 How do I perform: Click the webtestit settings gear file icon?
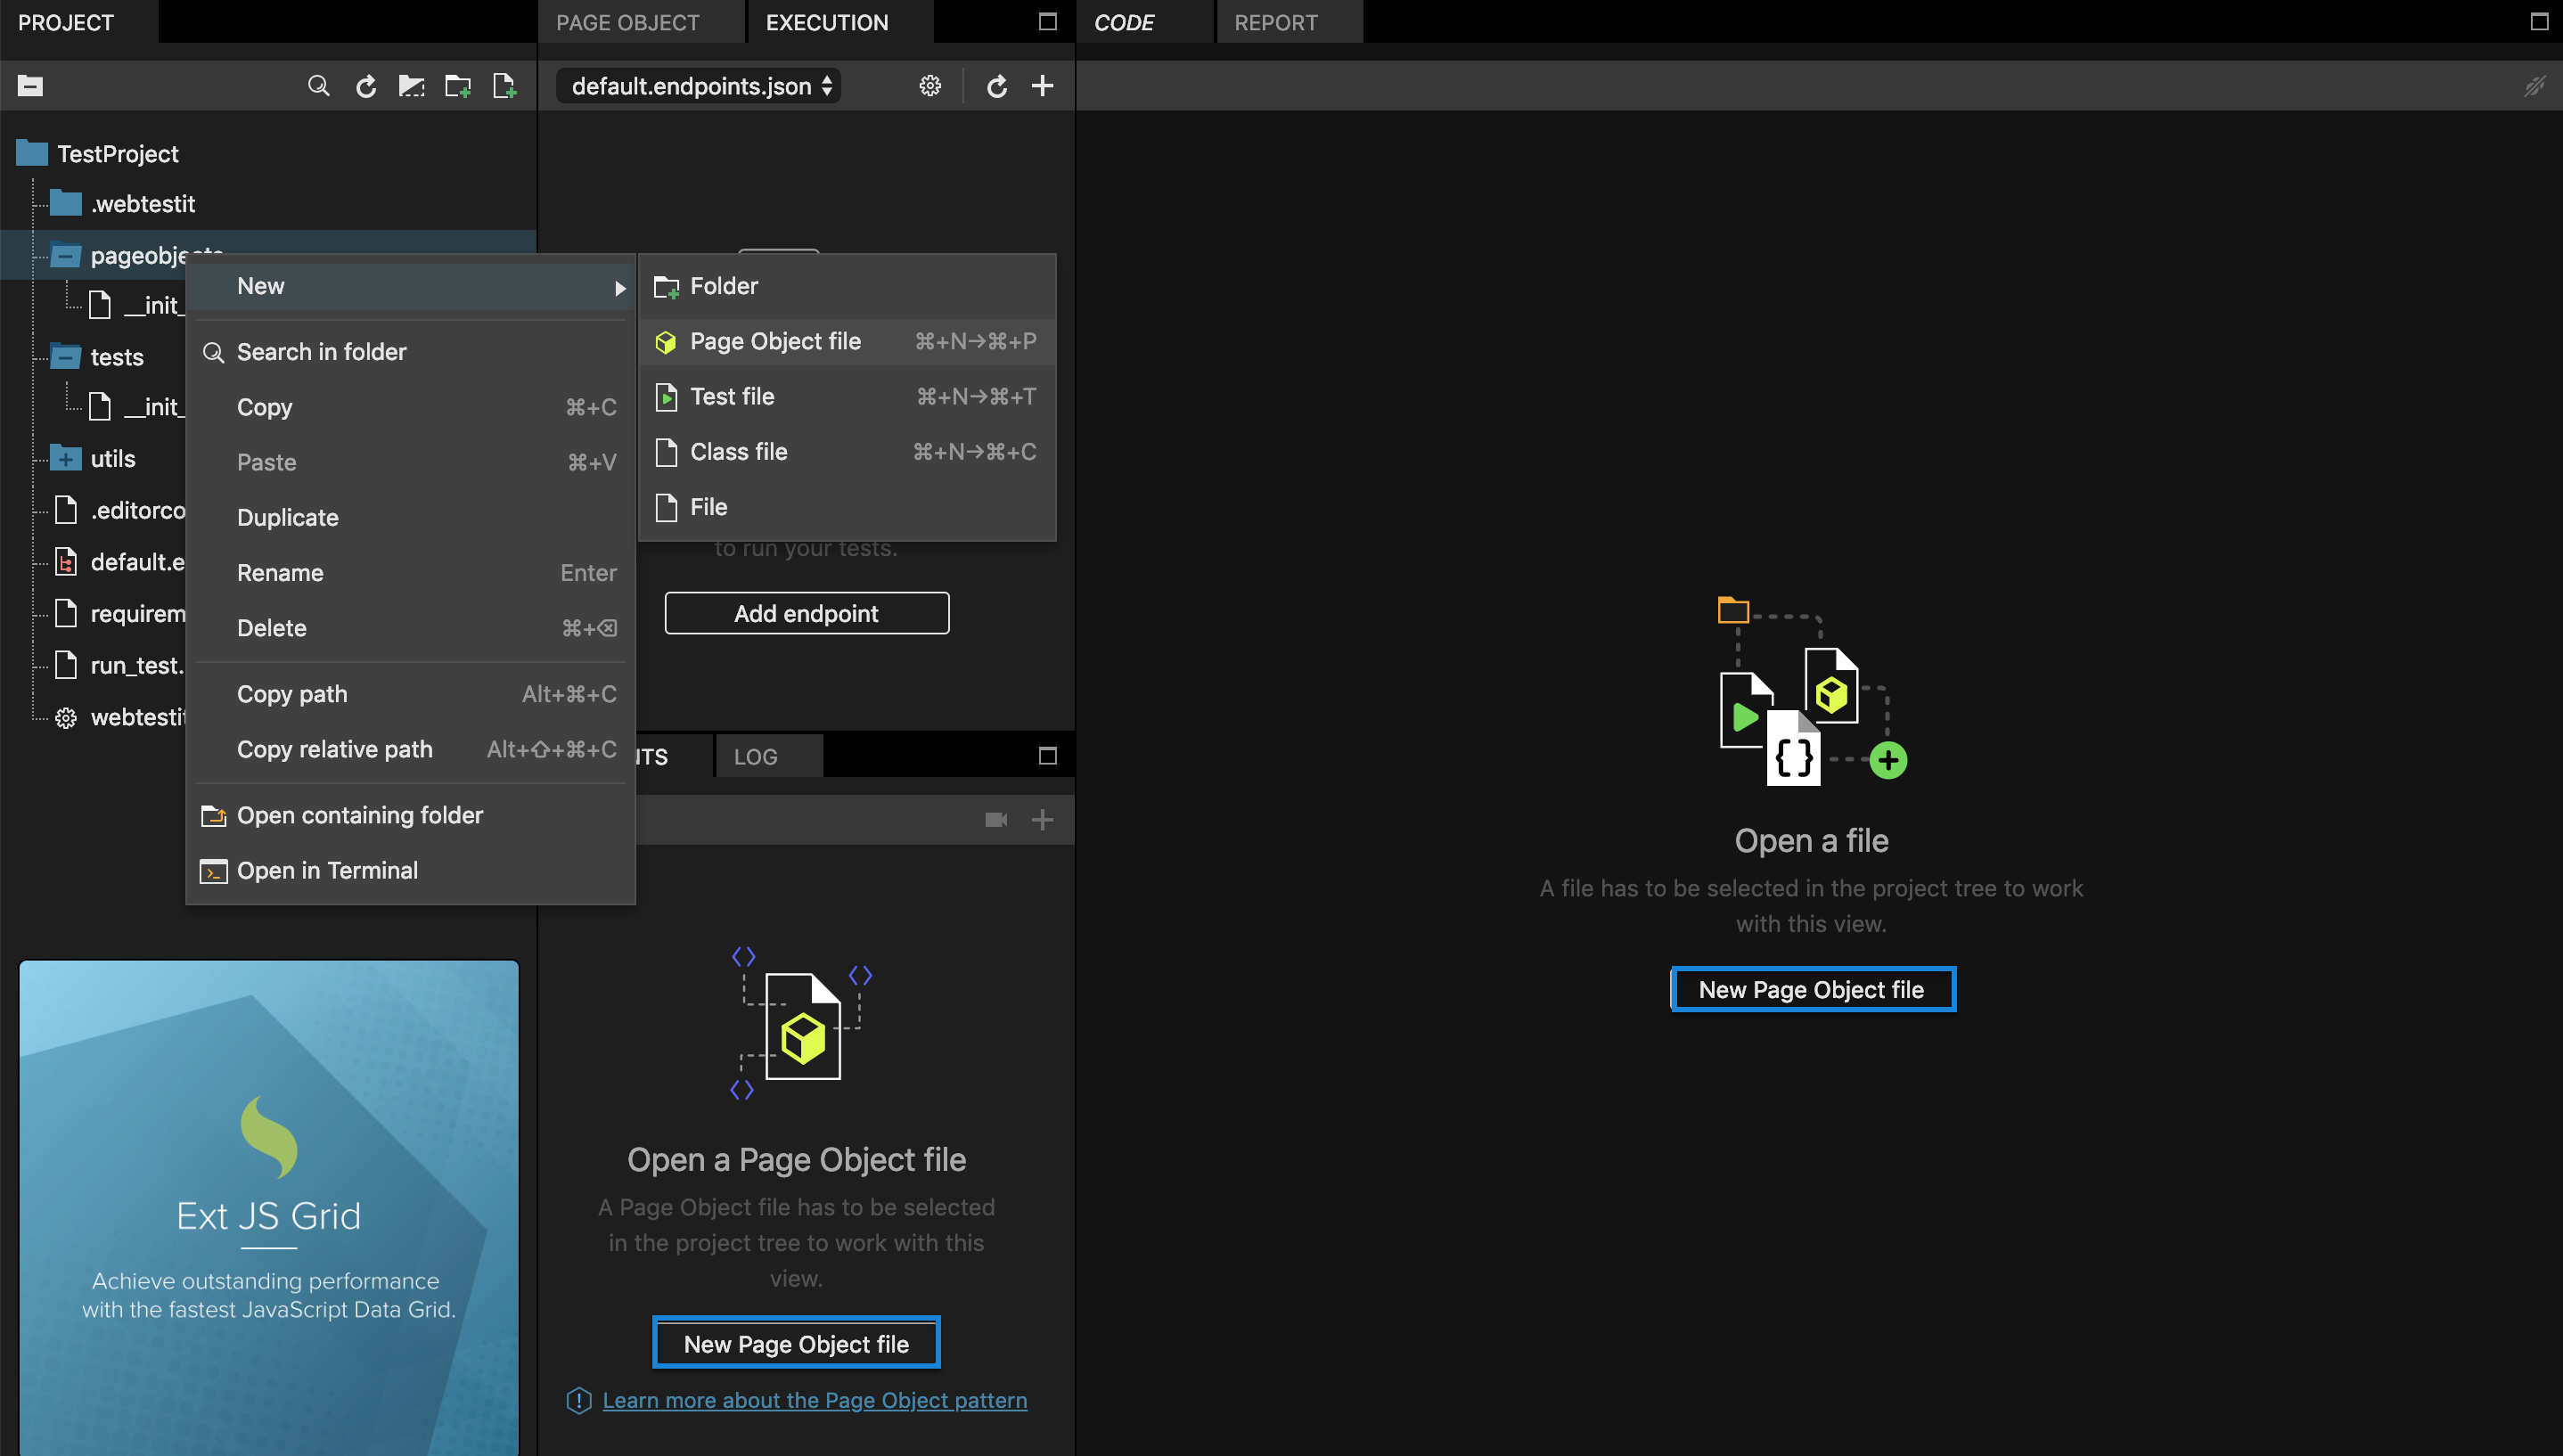[66, 718]
